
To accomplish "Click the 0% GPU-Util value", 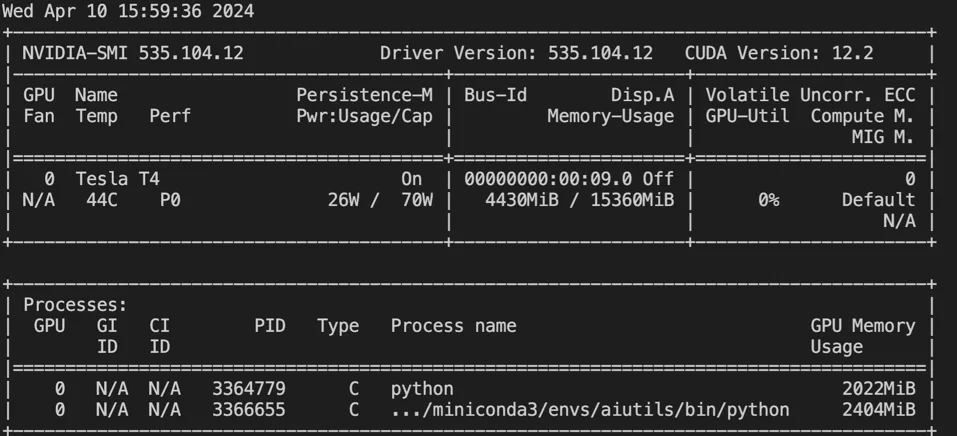I will (768, 200).
